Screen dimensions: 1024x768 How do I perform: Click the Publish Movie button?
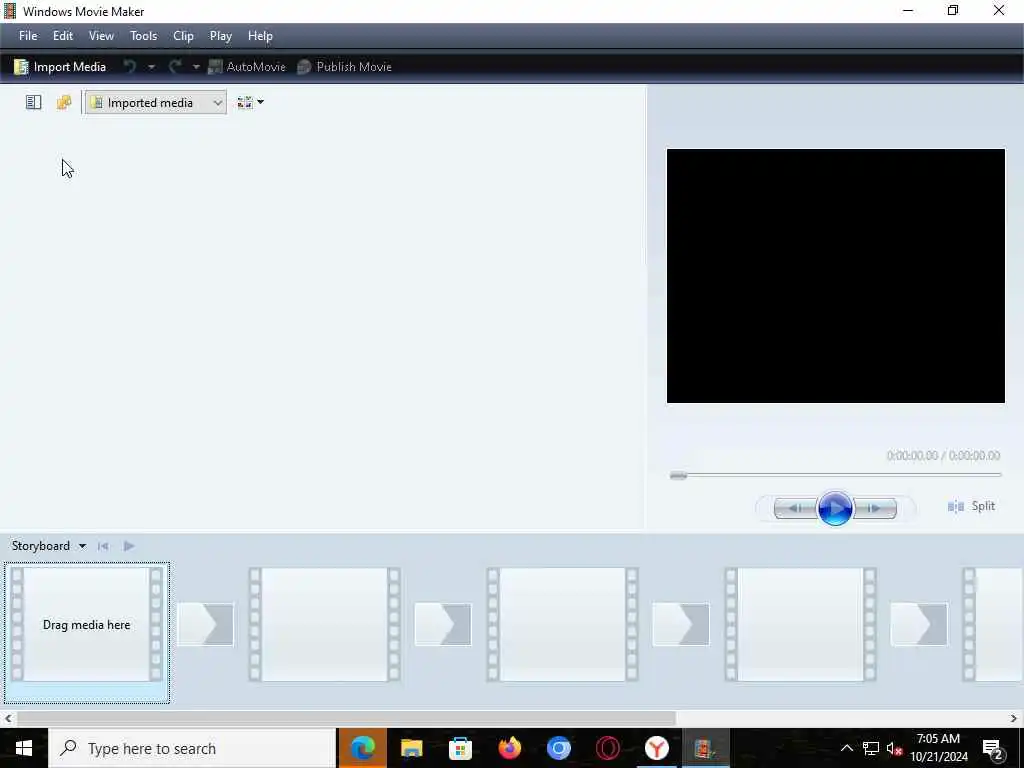(x=344, y=67)
